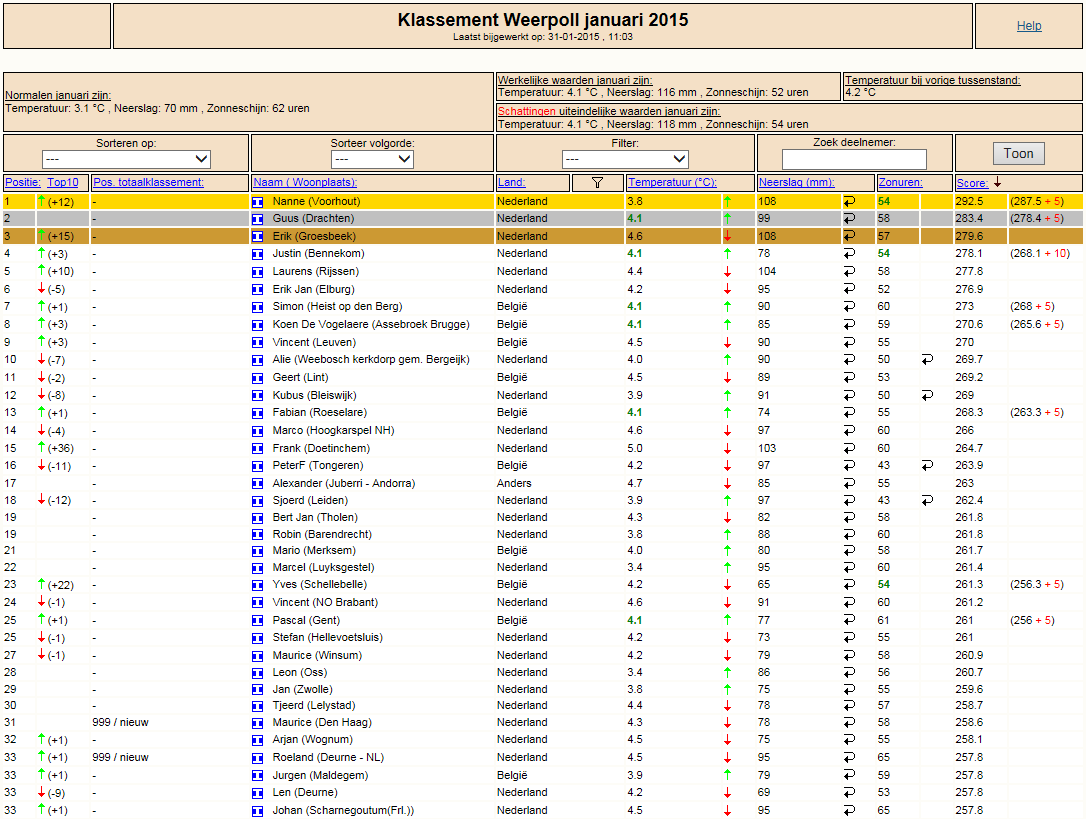Screen dimensions: 1086x819
Task: Click the blue info icon beside Guus (Drachten)
Action: pos(258,219)
